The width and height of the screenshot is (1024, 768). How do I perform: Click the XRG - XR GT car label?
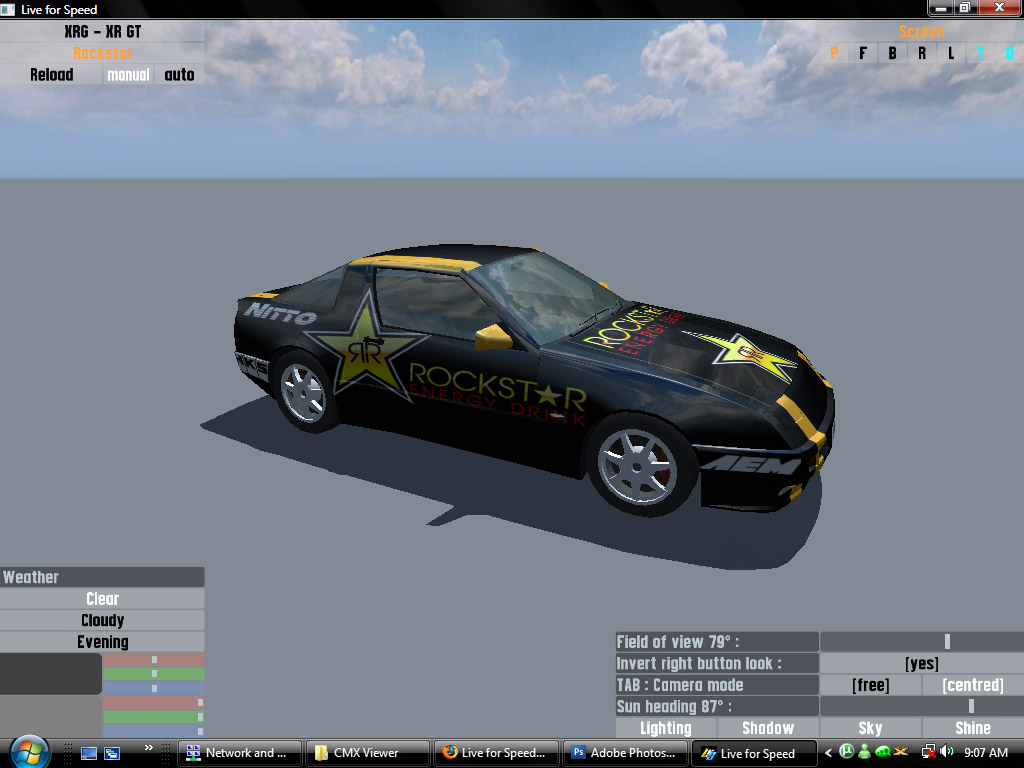click(103, 31)
